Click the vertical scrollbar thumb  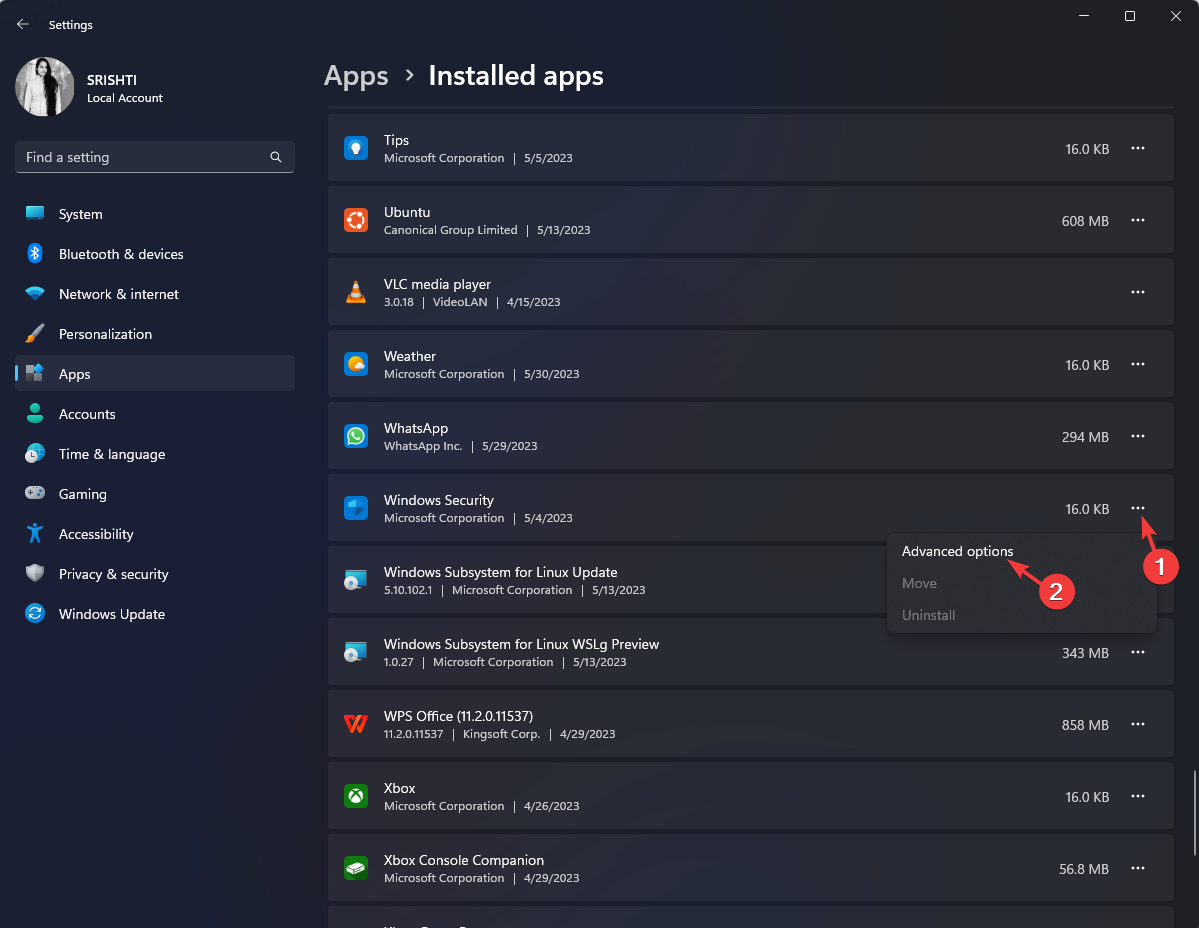point(1194,813)
